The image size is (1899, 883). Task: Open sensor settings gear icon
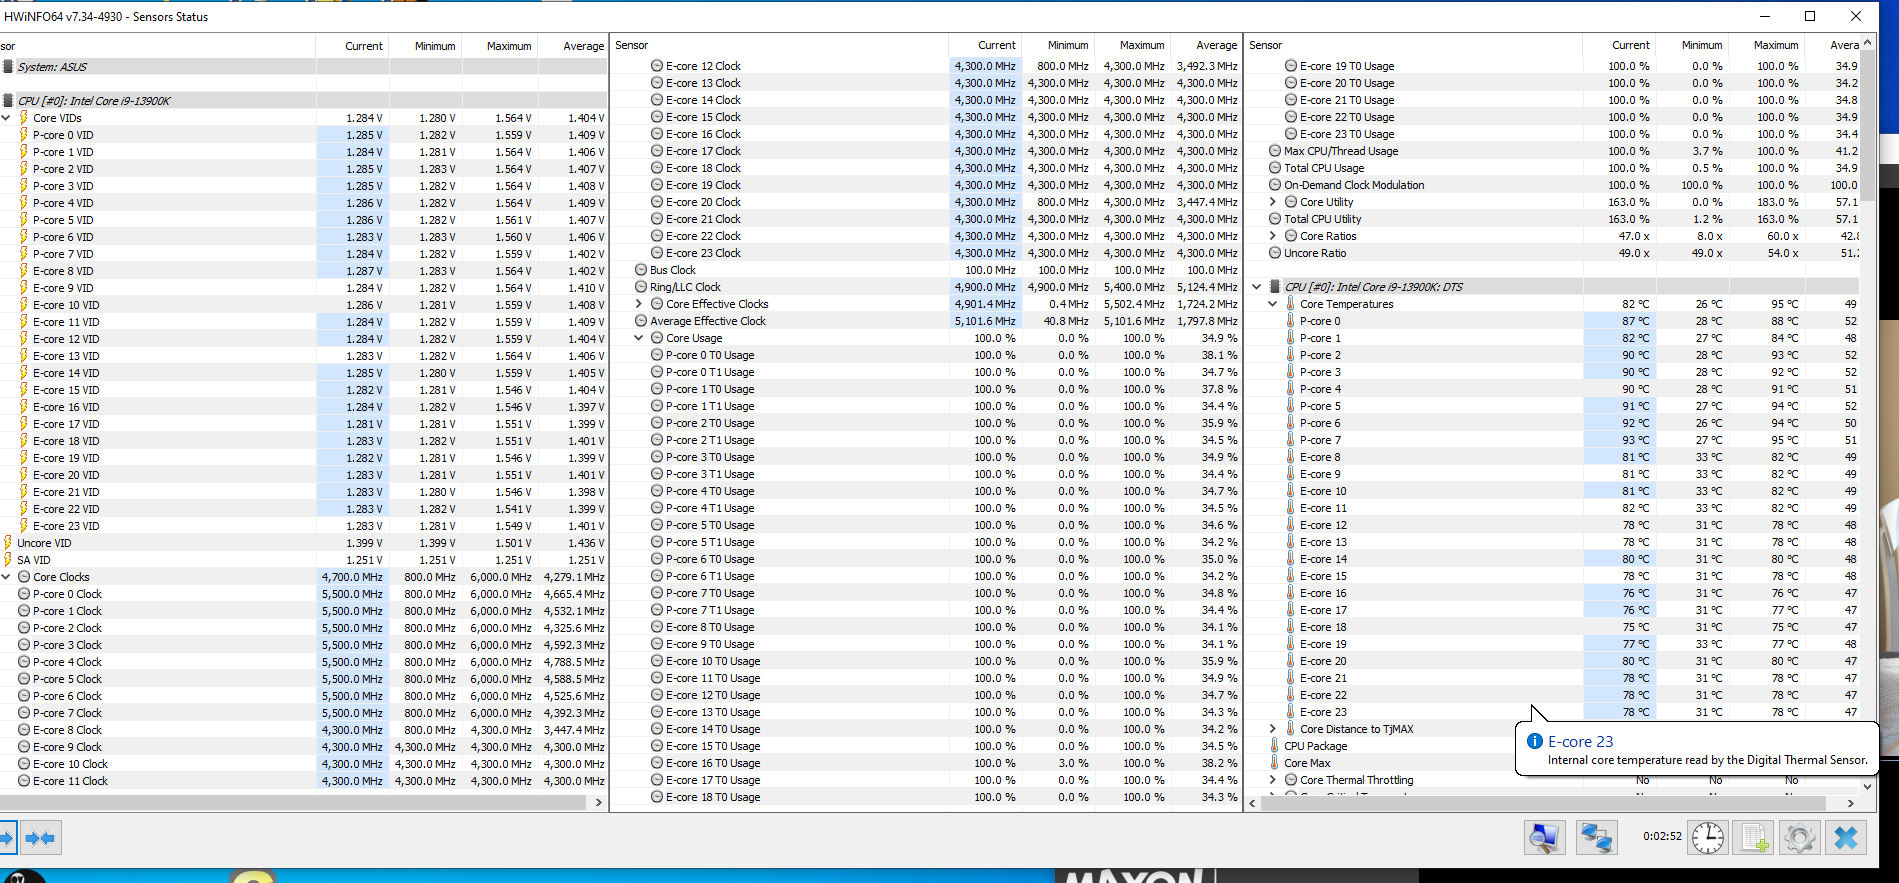[x=1800, y=837]
